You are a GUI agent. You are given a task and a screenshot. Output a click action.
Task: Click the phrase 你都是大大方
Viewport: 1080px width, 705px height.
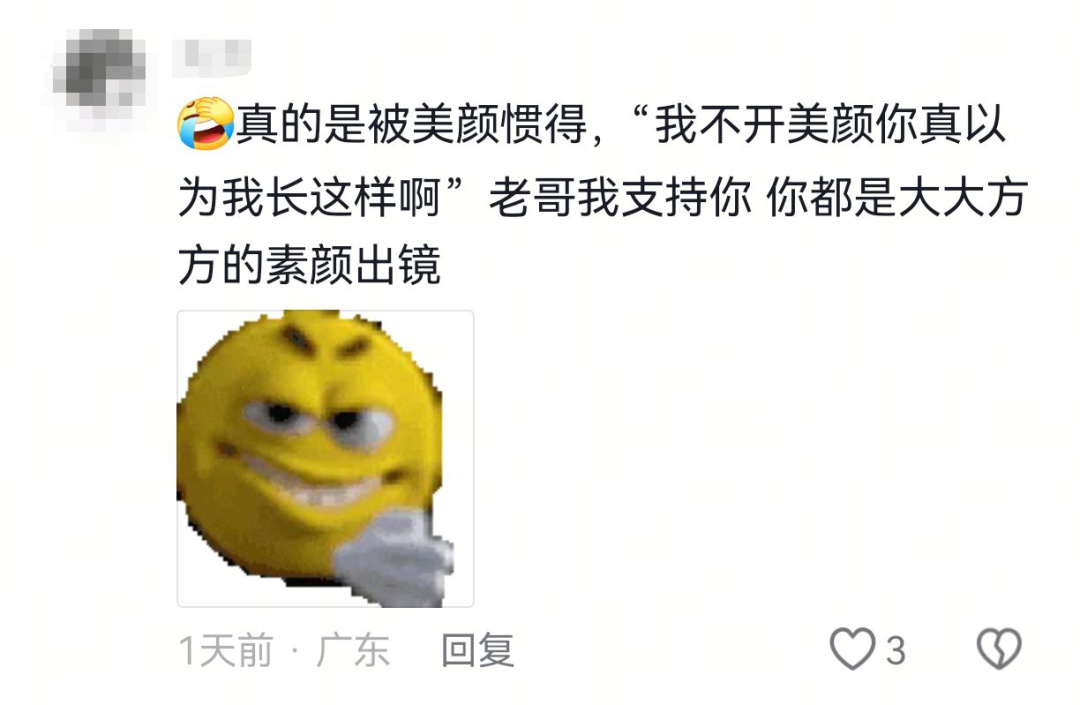[x=897, y=196]
